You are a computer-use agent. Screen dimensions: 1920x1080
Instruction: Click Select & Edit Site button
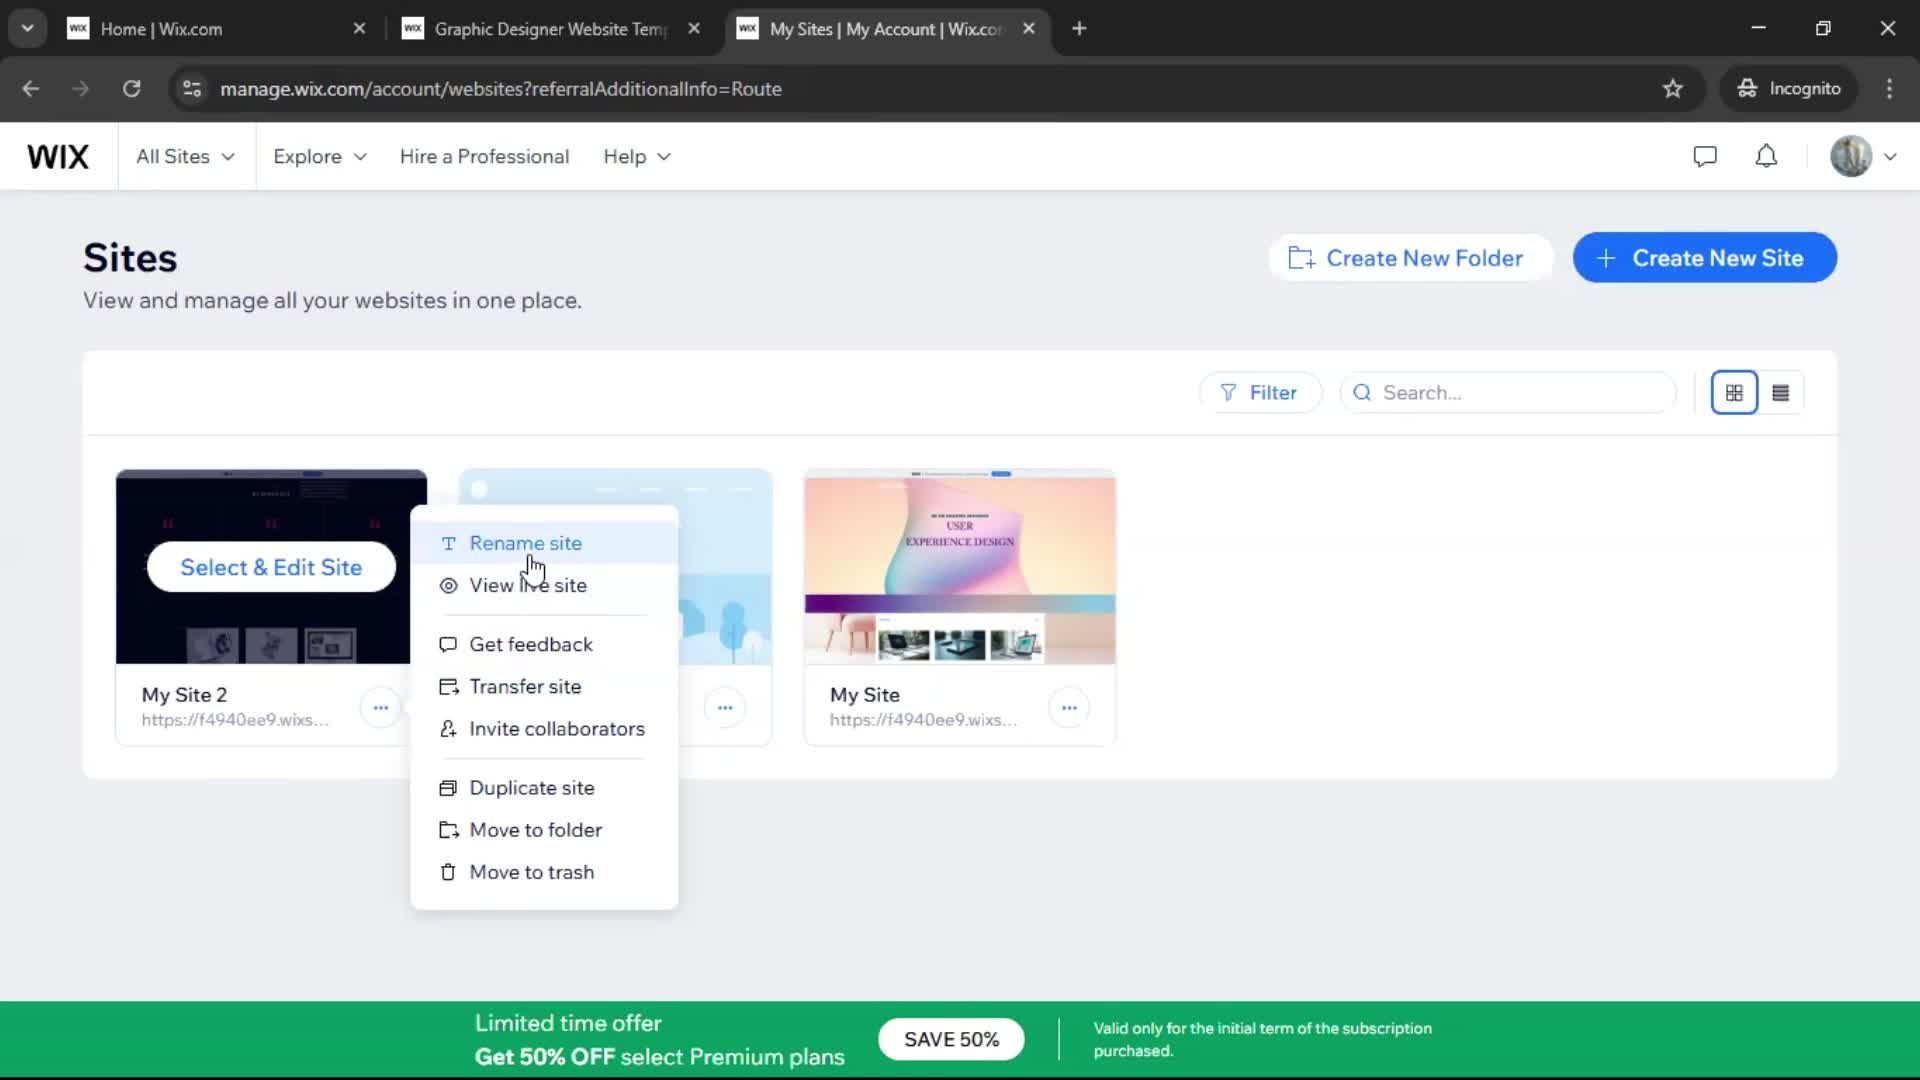coord(271,568)
